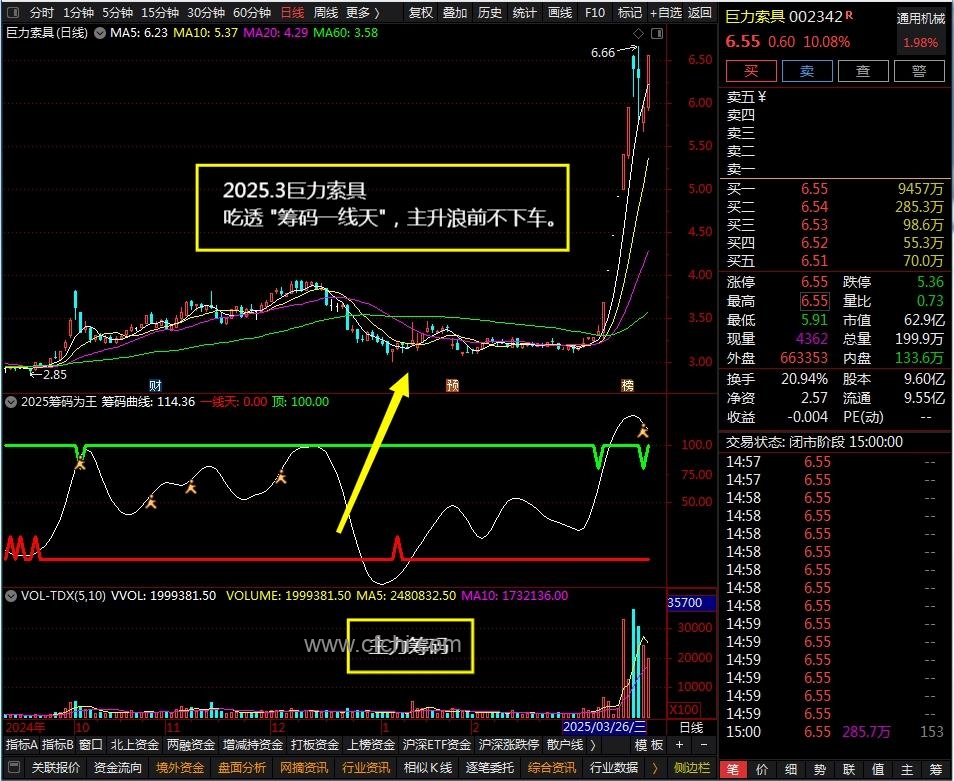Select the 两融资金 indicator tab

click(x=190, y=745)
